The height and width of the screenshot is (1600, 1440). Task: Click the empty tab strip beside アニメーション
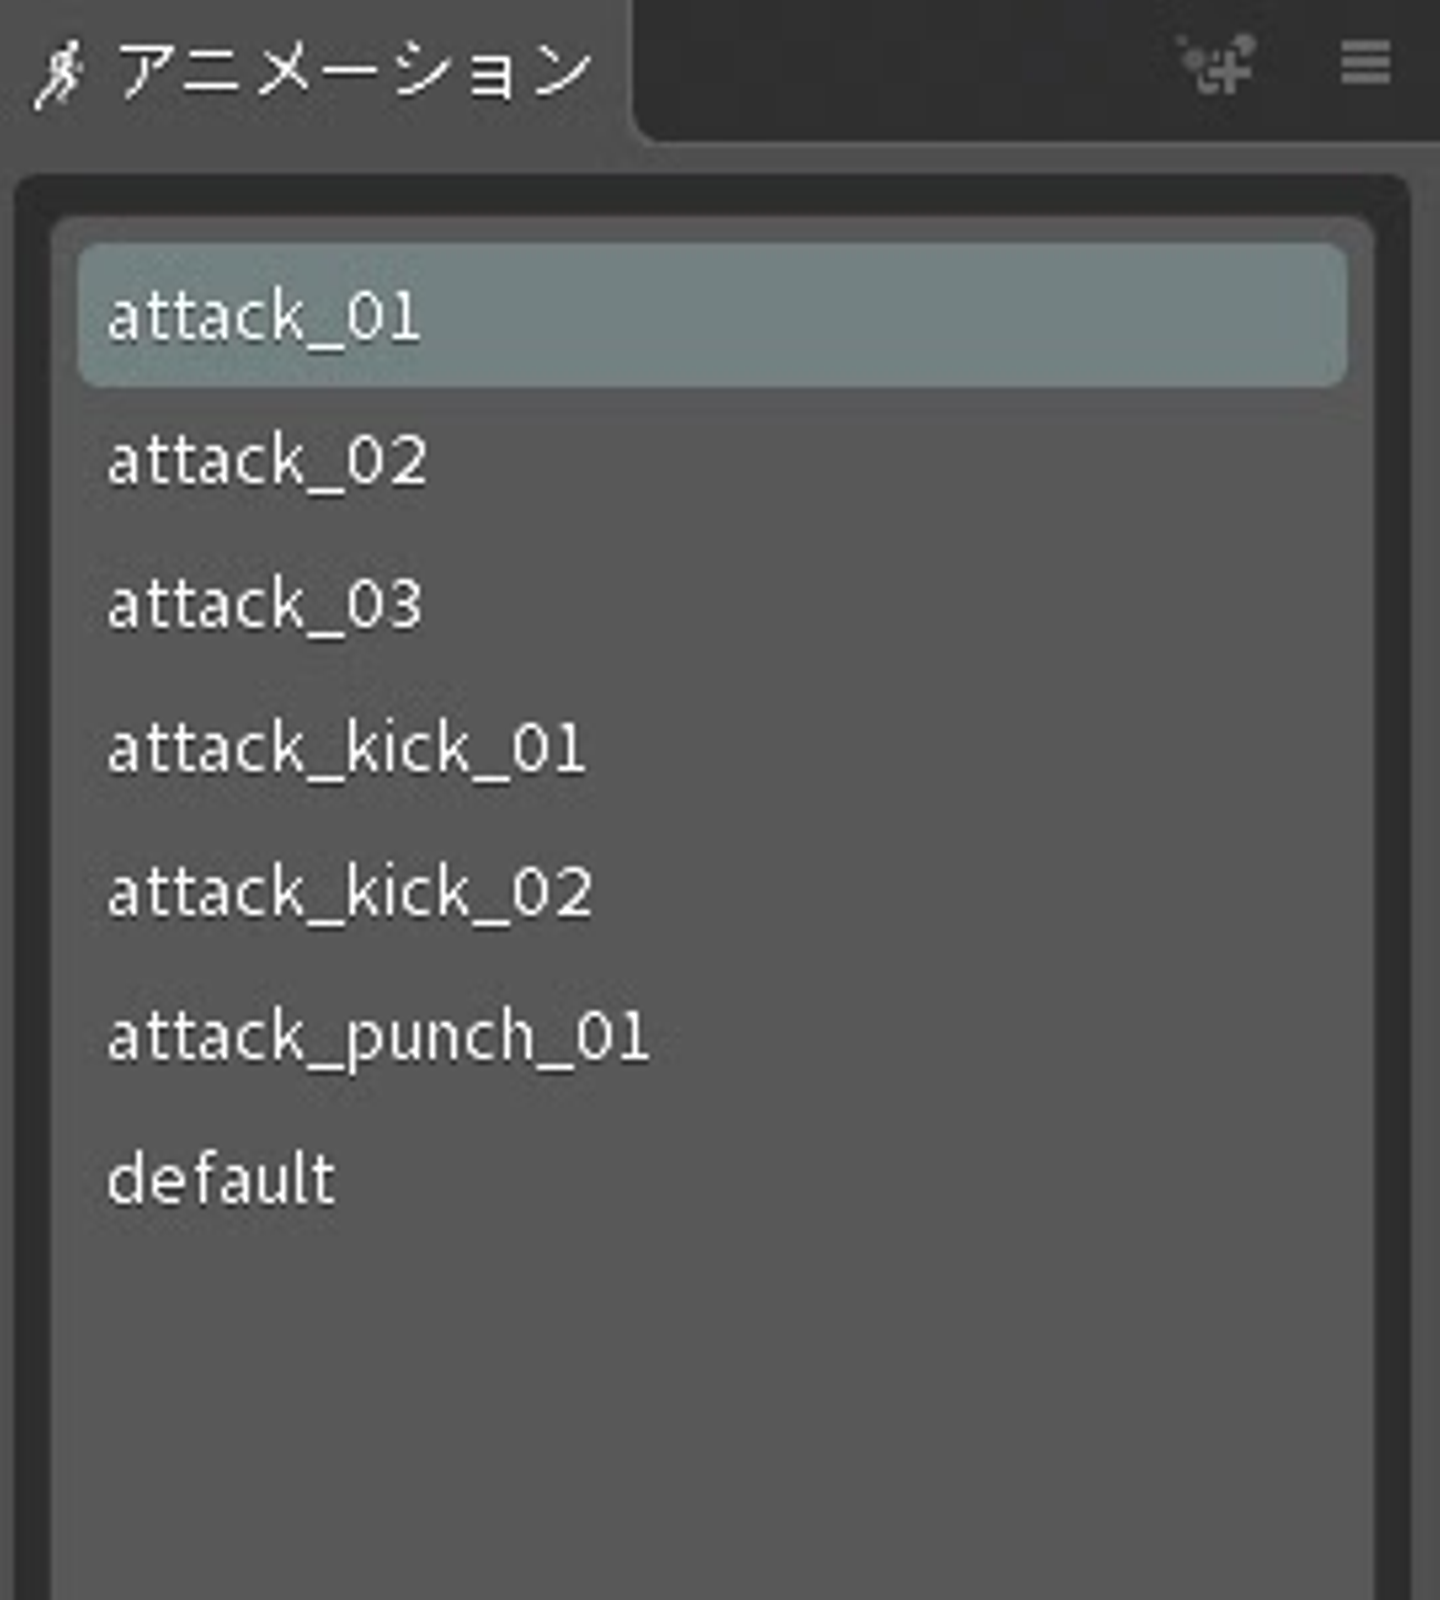click(x=900, y=70)
